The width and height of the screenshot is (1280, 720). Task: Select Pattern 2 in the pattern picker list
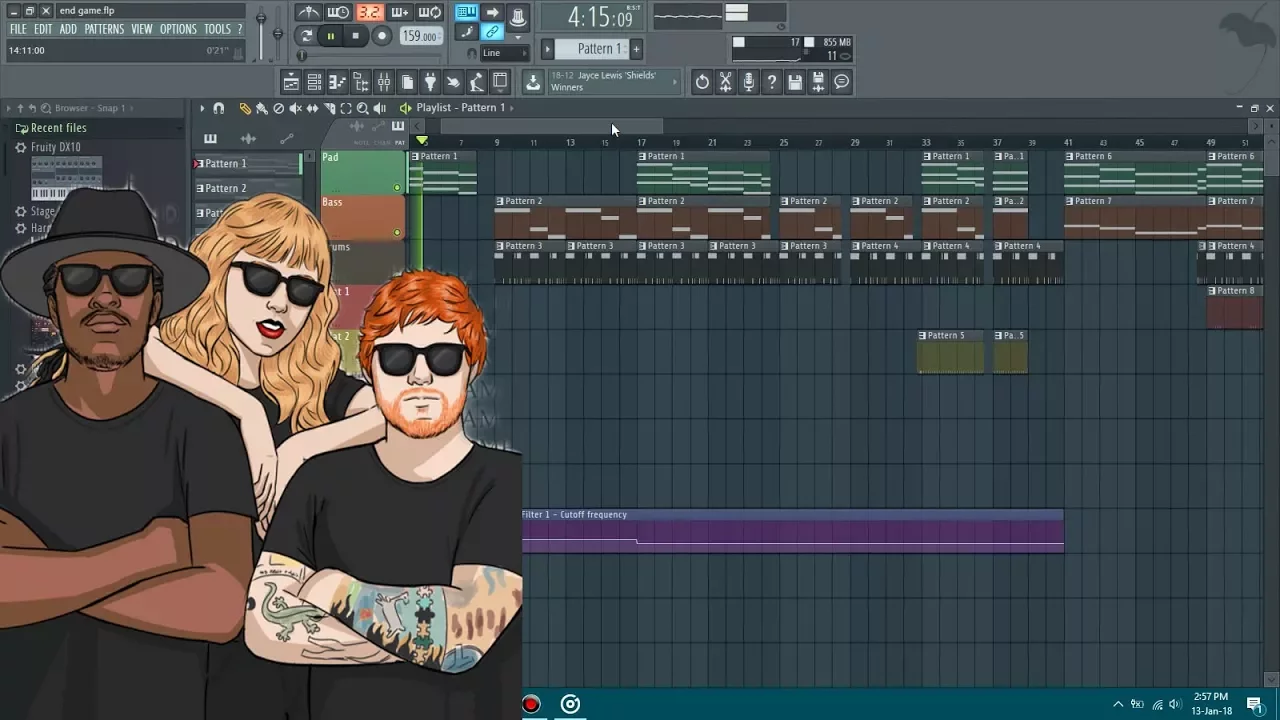(246, 189)
